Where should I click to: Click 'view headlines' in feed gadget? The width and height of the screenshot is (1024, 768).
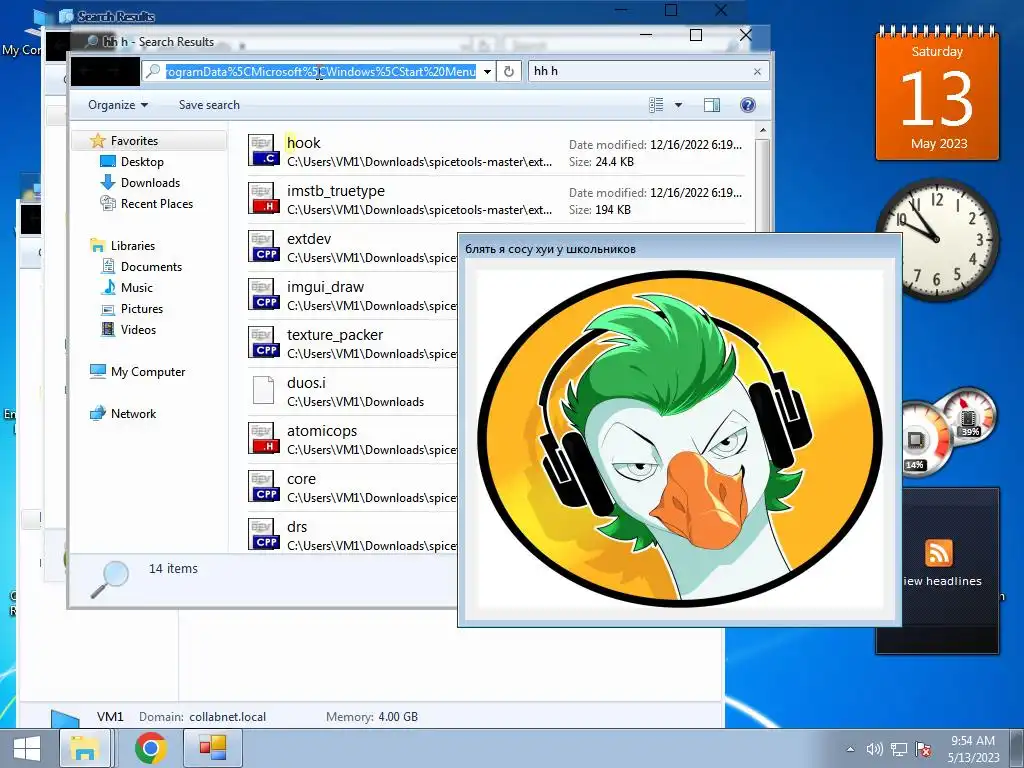click(942, 581)
